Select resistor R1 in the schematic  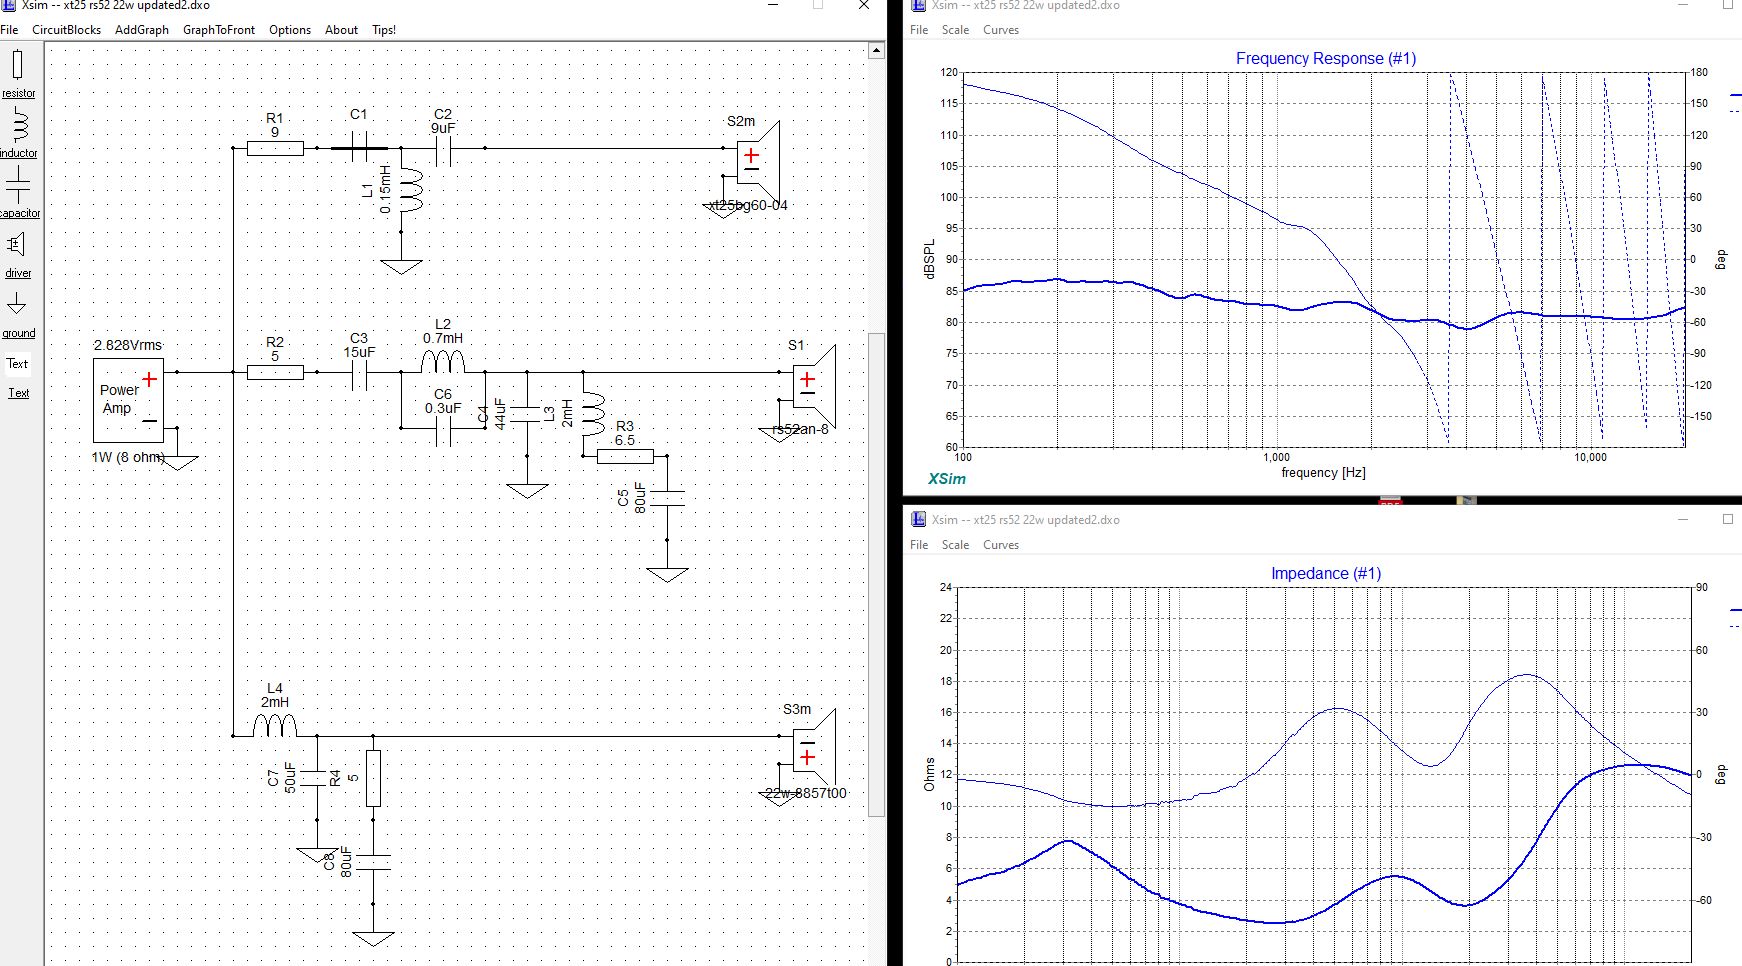click(x=275, y=148)
